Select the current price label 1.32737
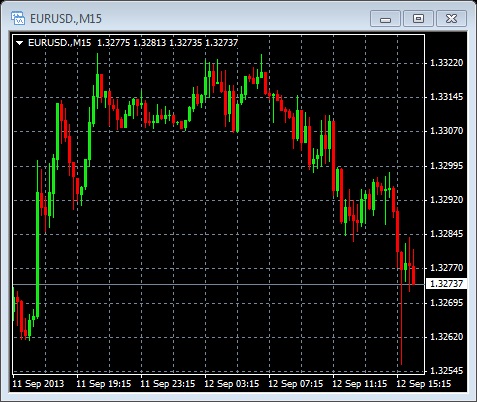 [447, 284]
